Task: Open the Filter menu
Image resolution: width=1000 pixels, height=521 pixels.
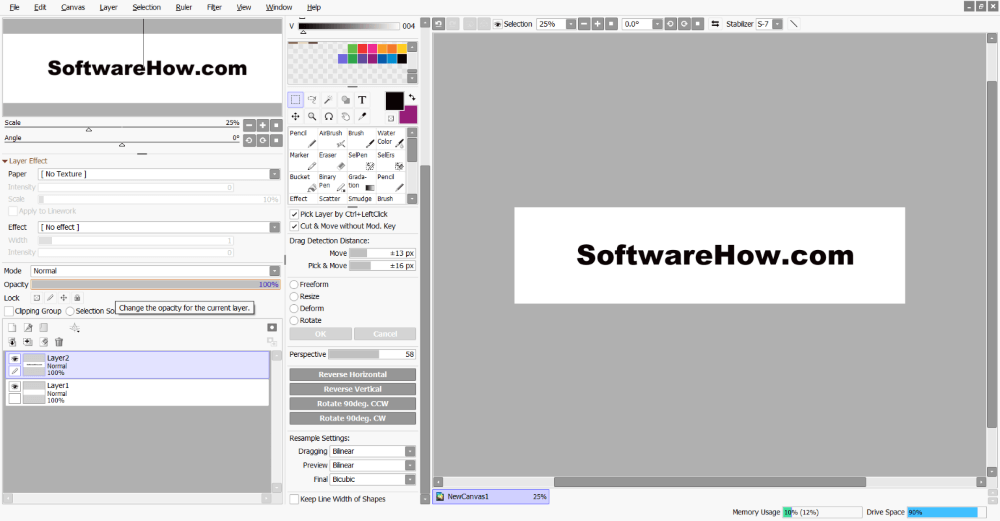Action: [214, 7]
